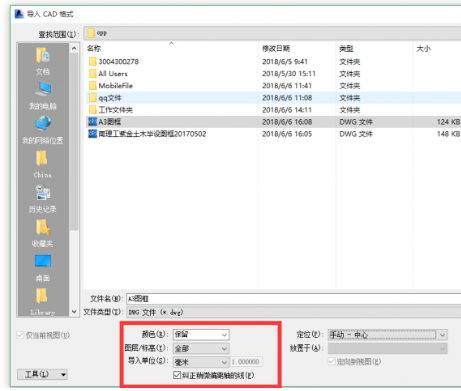Viewport: 461px width, 391px height.
Task: Select the 工作文件夹 folder name
Action: [116, 110]
